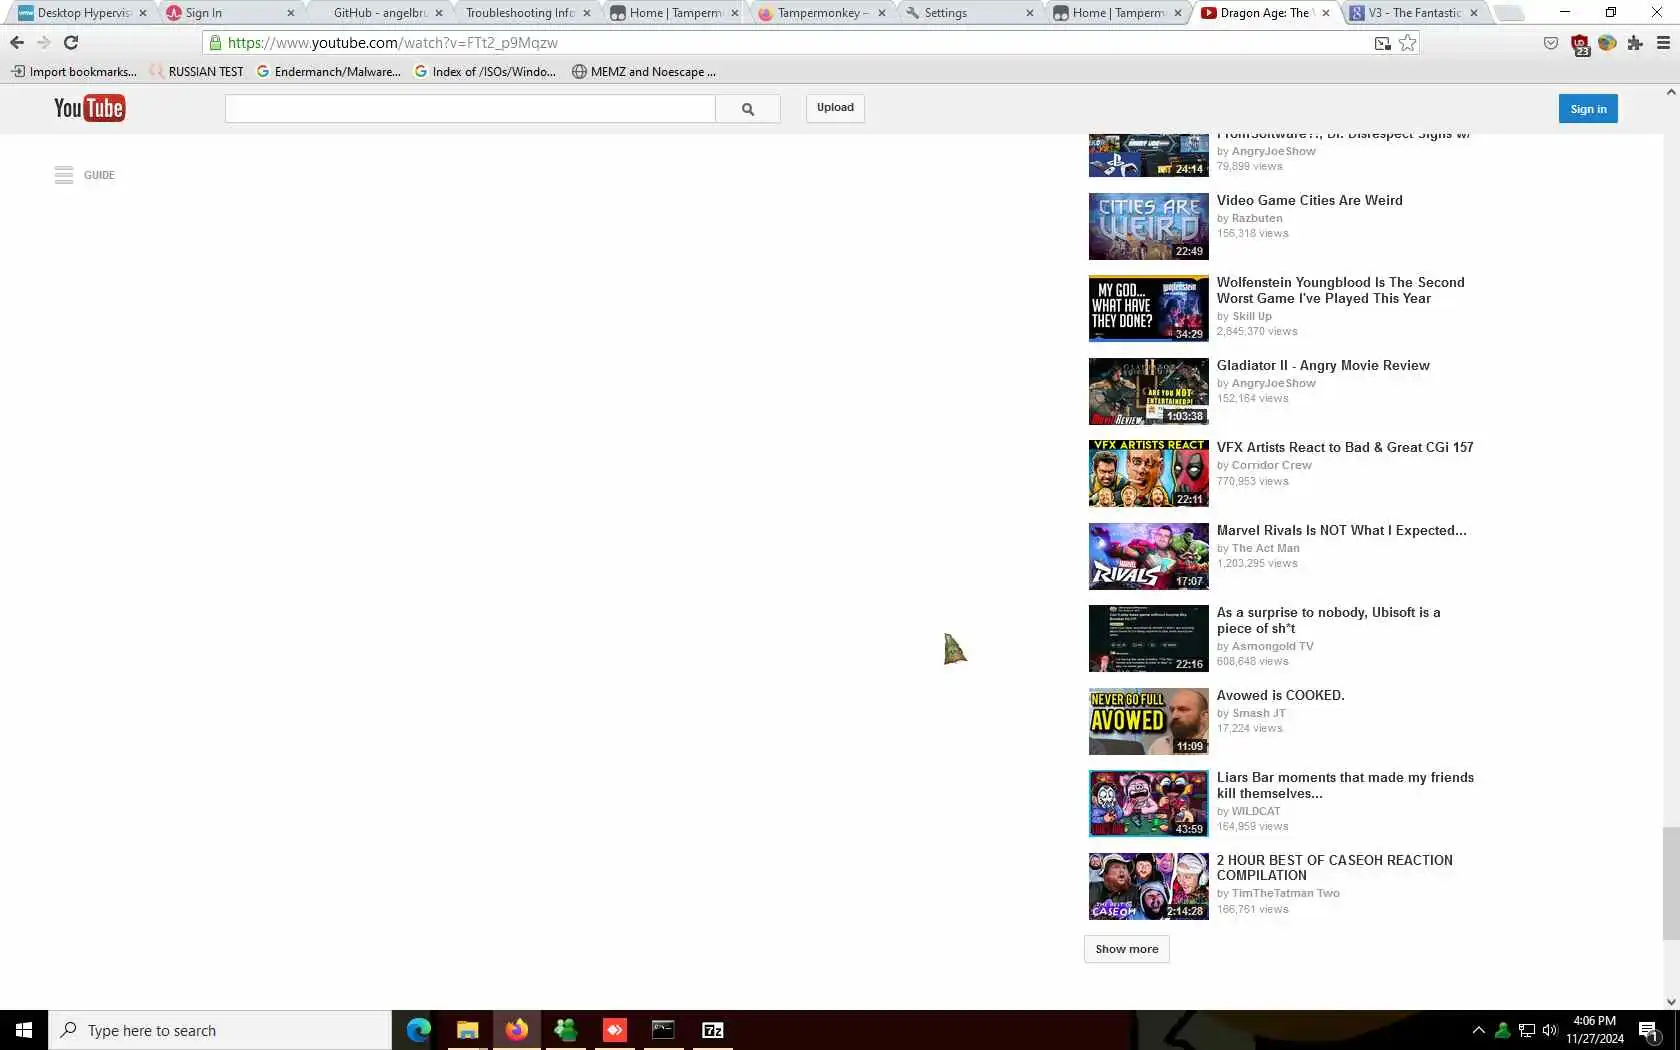The height and width of the screenshot is (1050, 1680).
Task: Click the Windows taskbar search box
Action: coord(220,1030)
